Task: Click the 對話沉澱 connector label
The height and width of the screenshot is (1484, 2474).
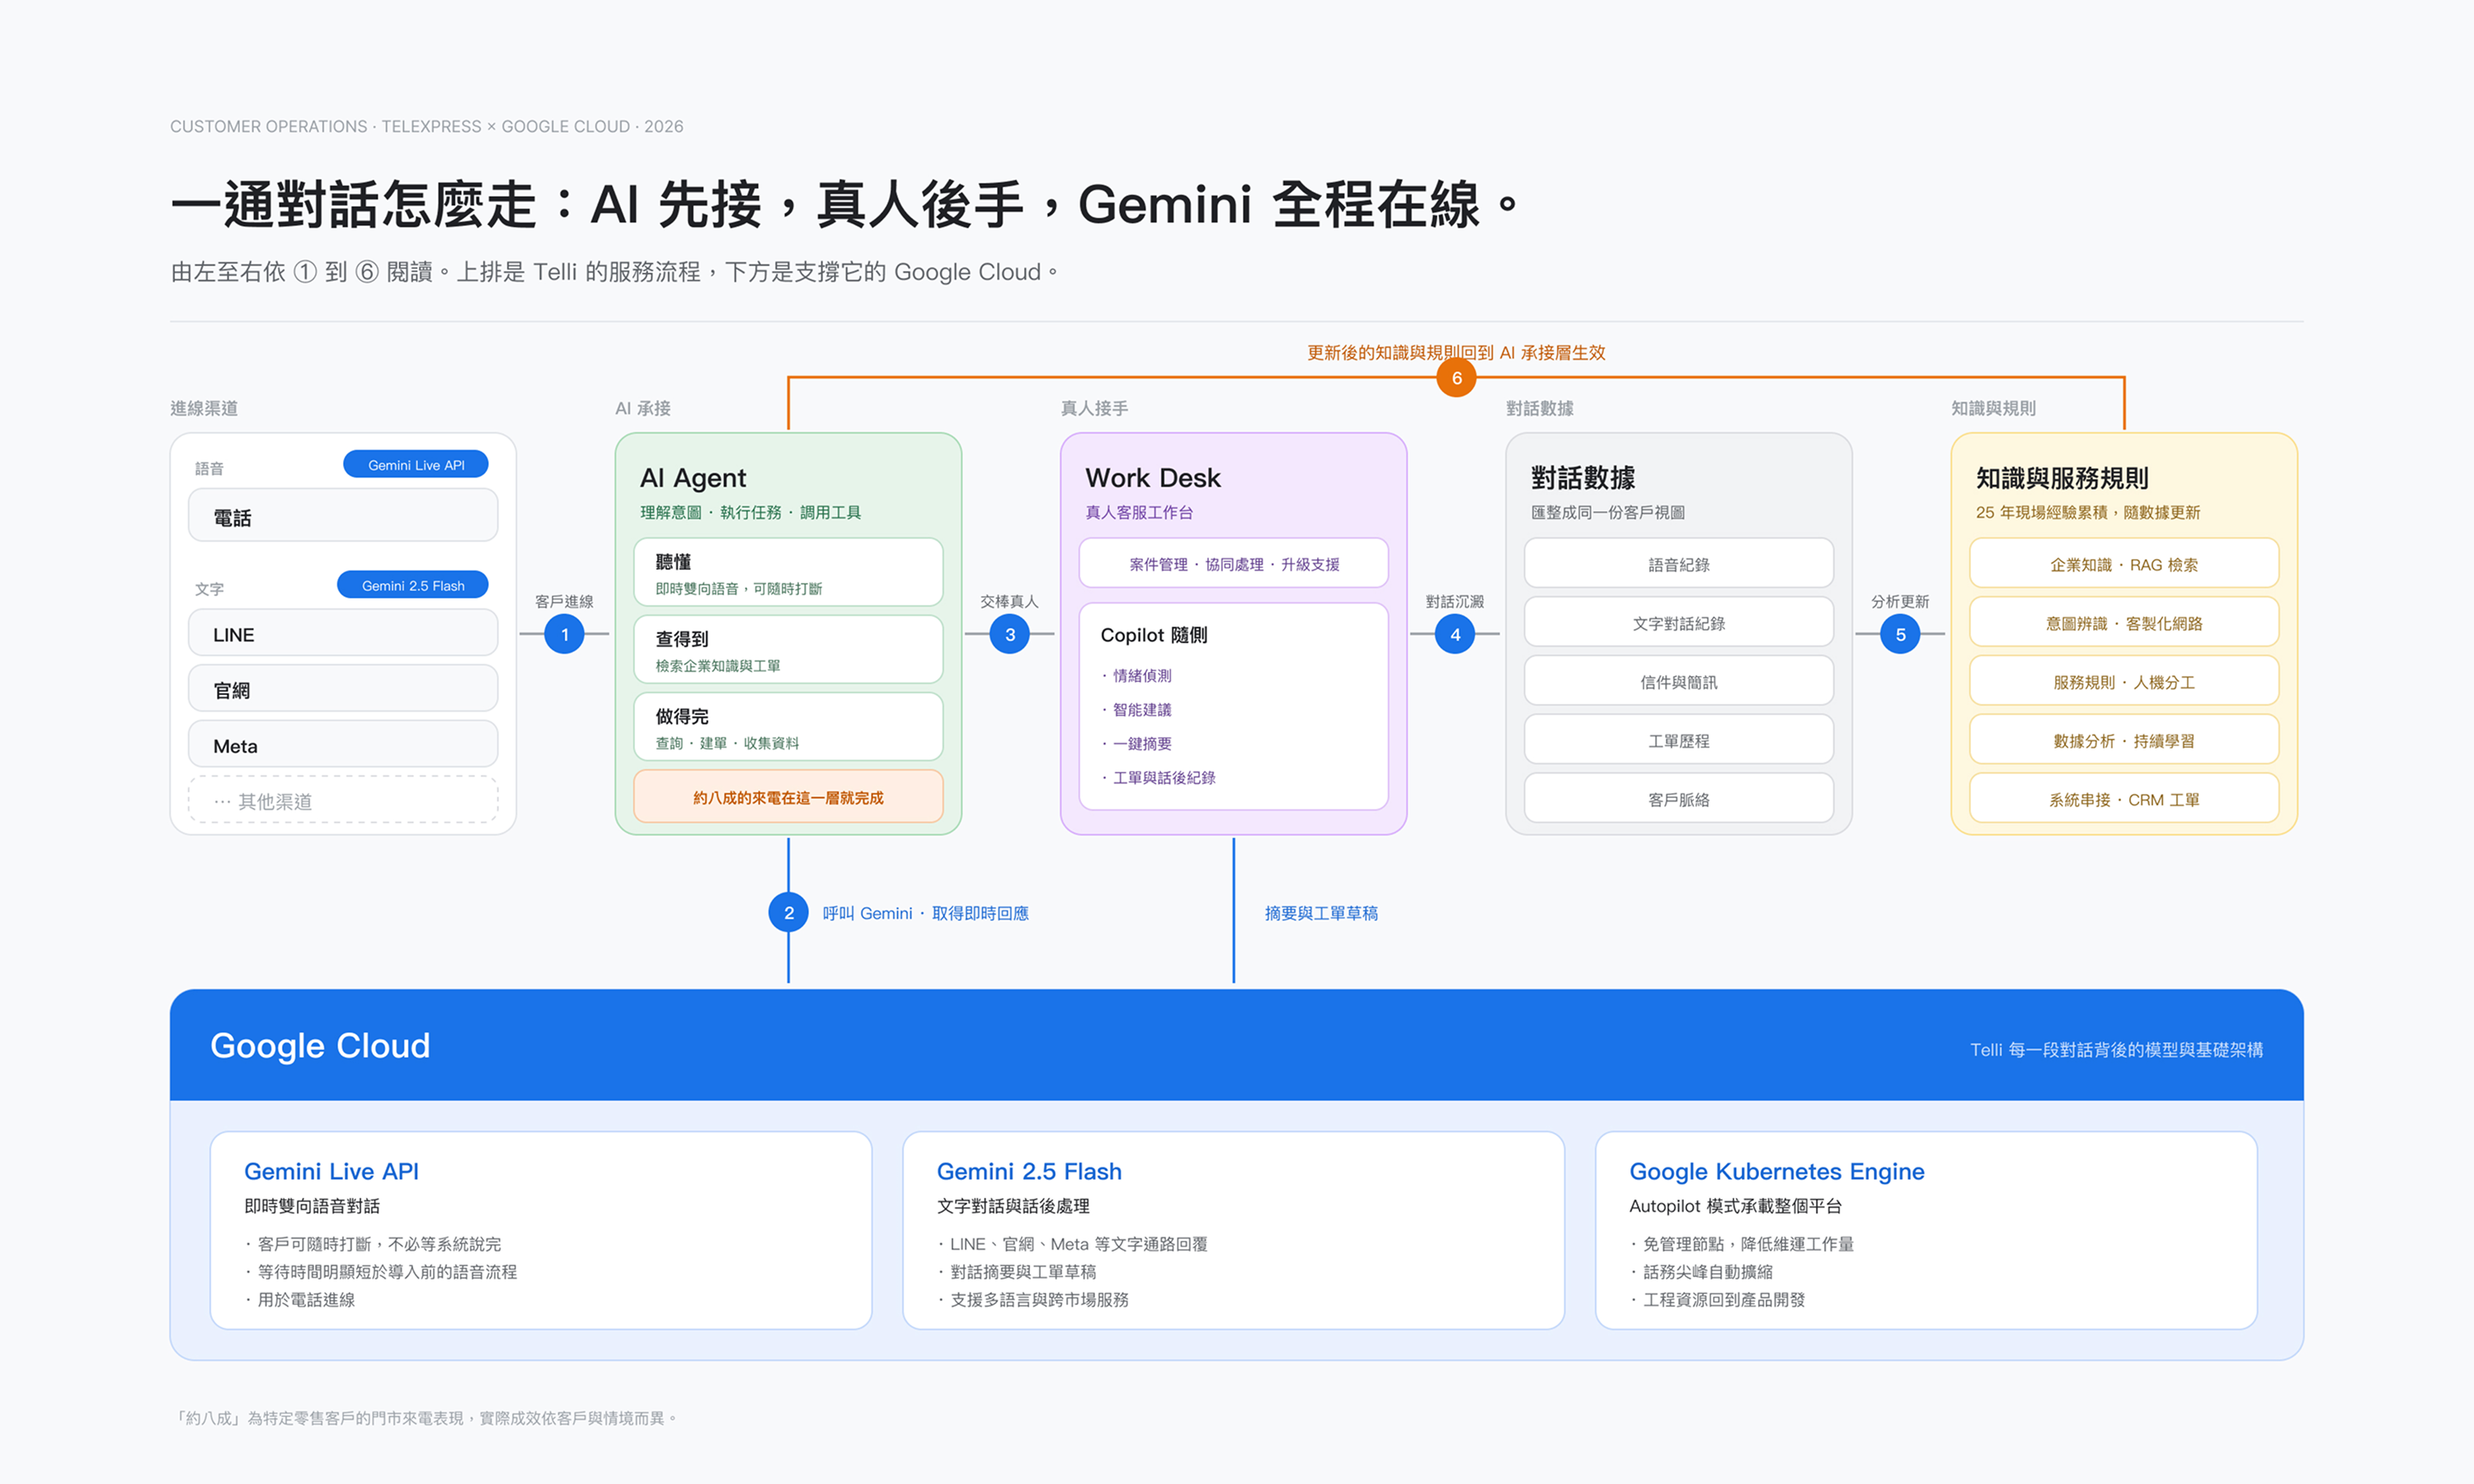Action: [x=1455, y=601]
